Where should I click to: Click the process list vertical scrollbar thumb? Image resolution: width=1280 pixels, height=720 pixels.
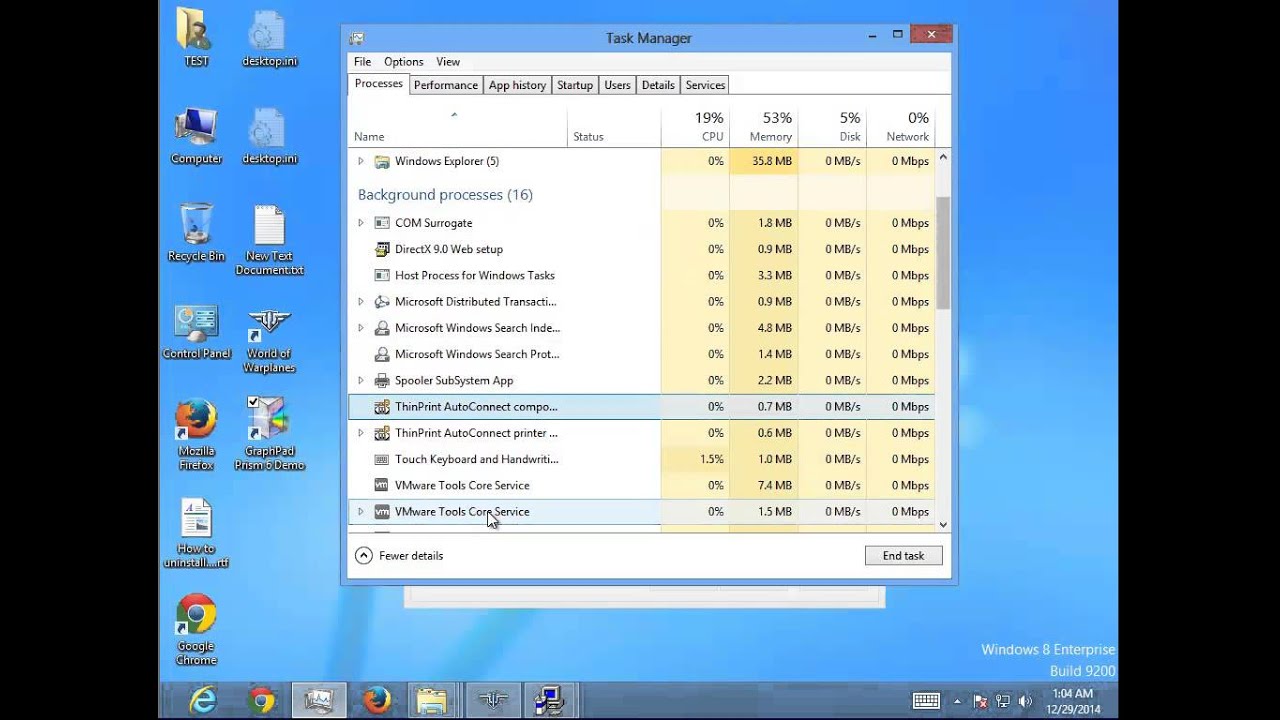943,253
